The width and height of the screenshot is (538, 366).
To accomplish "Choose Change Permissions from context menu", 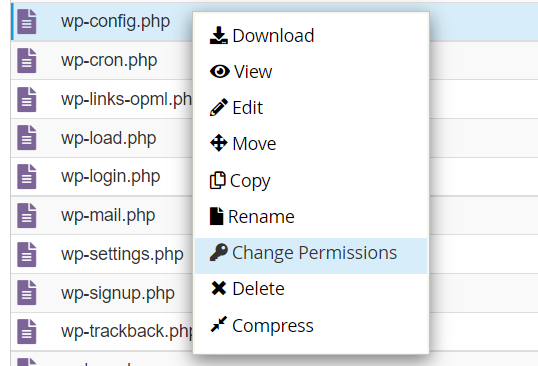I will (x=311, y=256).
